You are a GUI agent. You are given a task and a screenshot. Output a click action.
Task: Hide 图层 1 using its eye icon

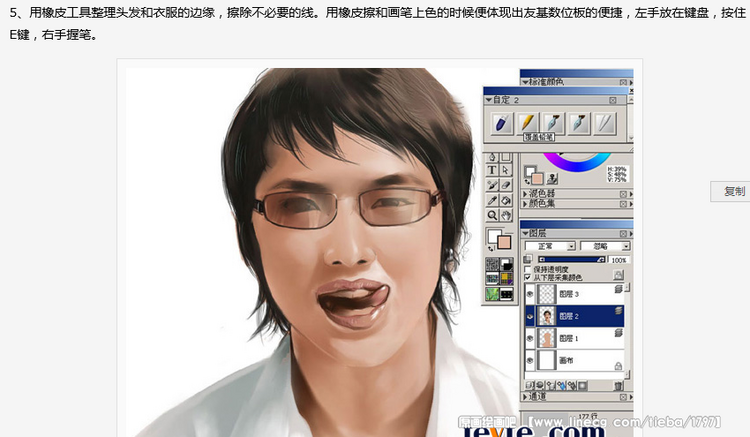click(530, 338)
